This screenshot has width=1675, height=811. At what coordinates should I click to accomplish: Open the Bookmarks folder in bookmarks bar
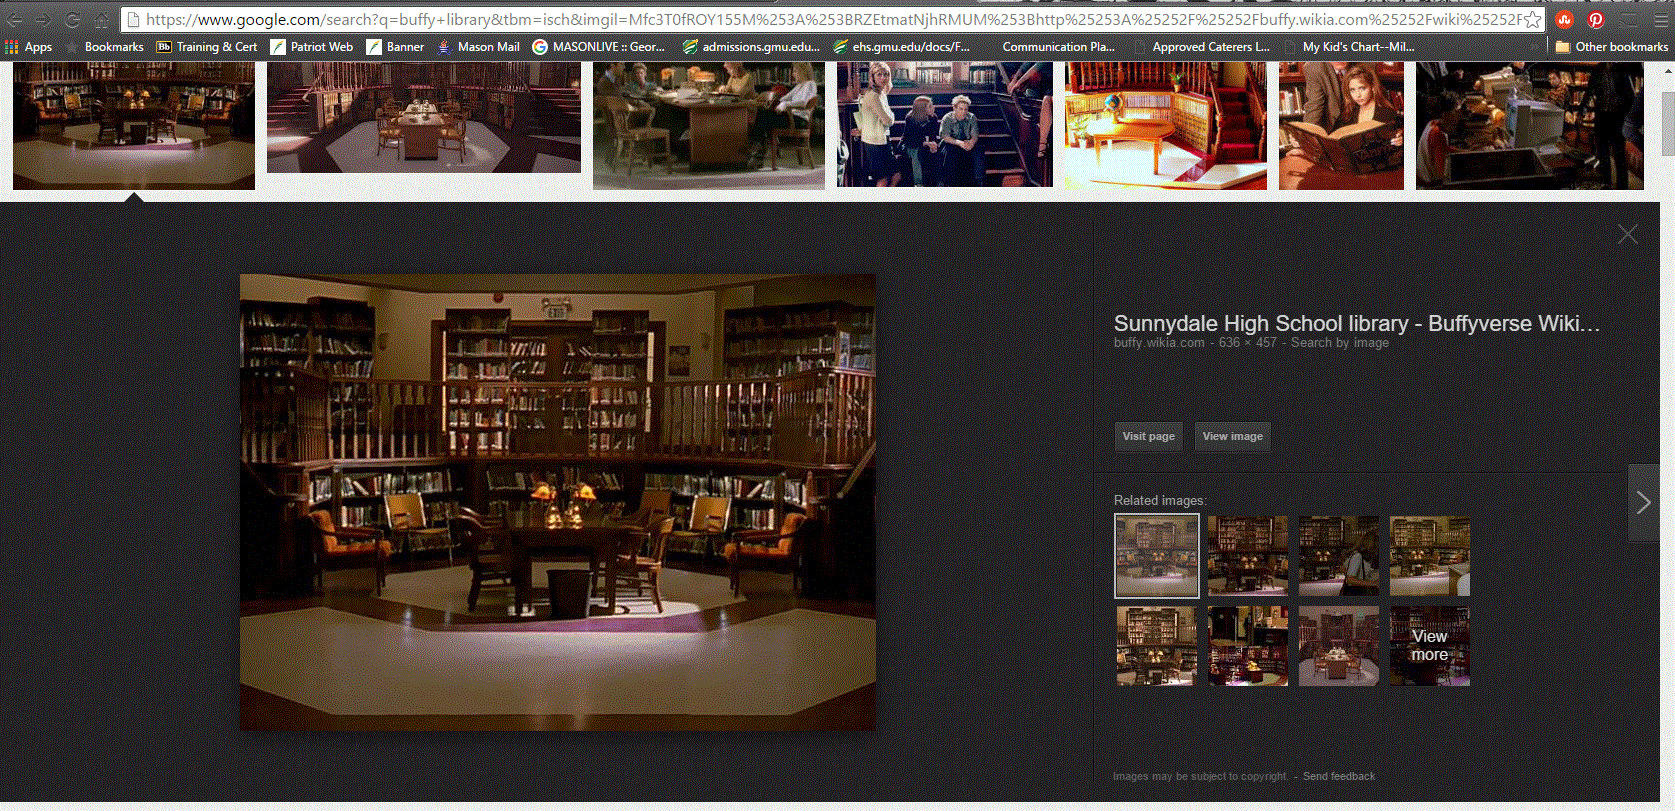click(104, 47)
